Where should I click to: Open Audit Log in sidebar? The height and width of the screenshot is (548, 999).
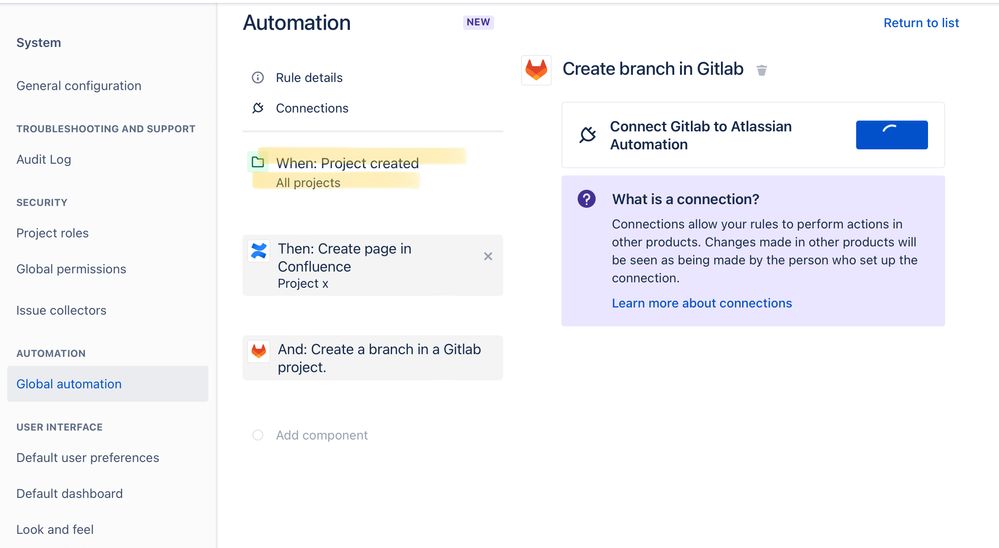click(44, 160)
